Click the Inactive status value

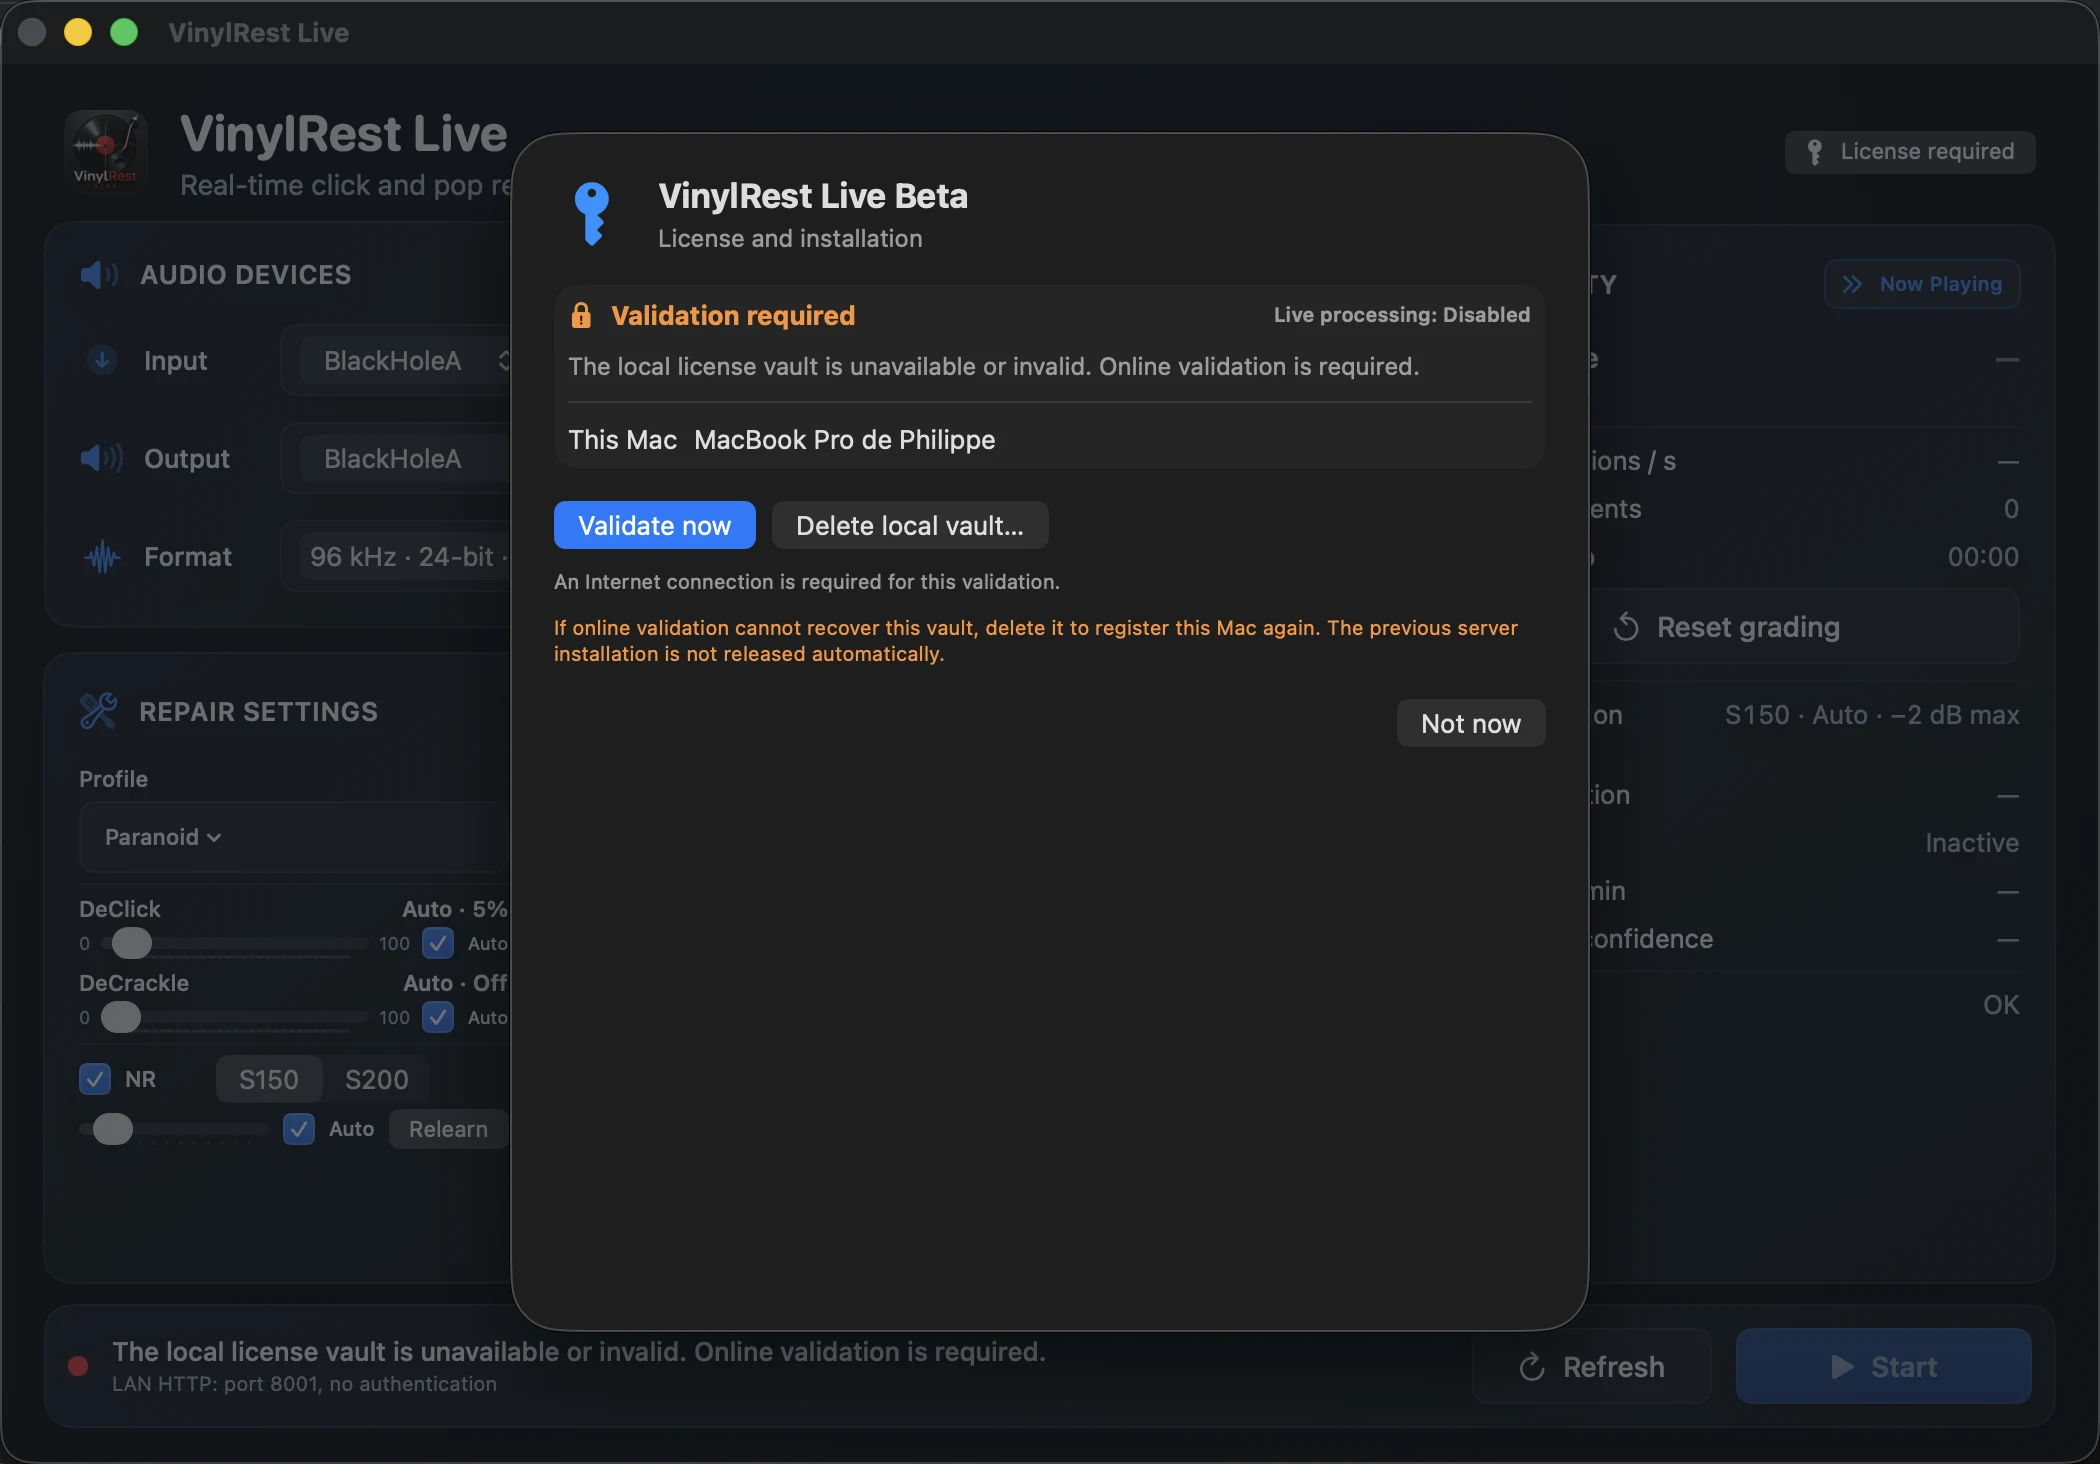[x=1972, y=843]
